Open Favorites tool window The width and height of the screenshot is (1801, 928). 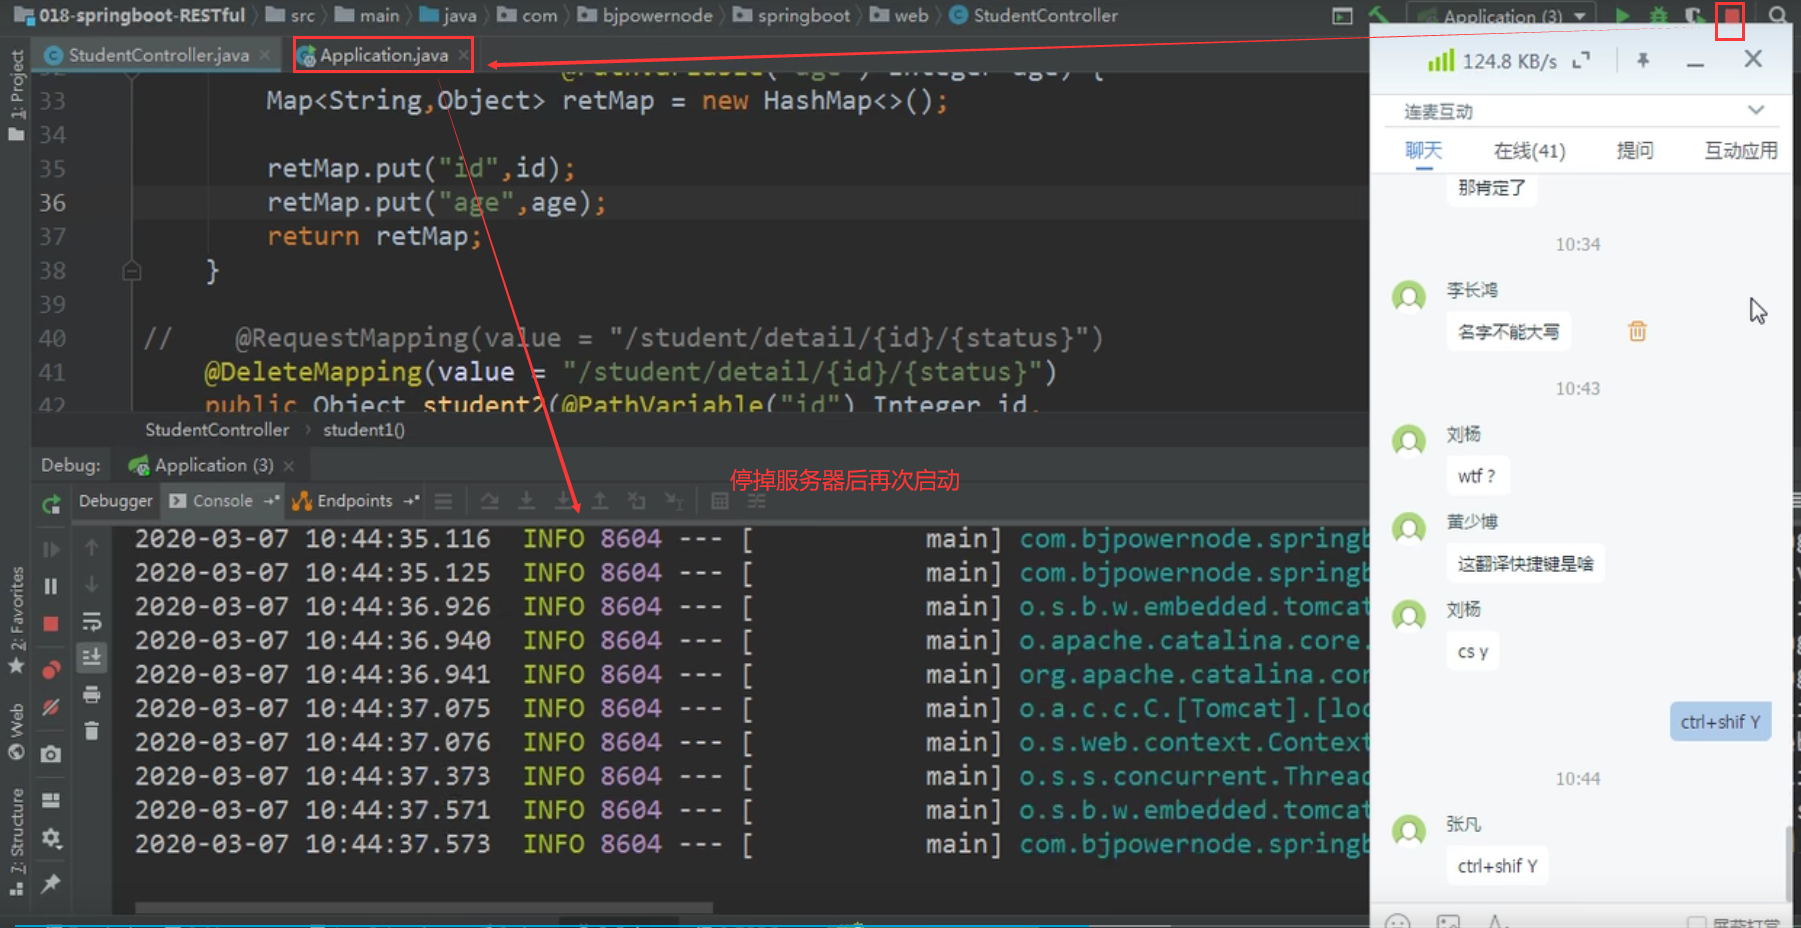coord(16,620)
